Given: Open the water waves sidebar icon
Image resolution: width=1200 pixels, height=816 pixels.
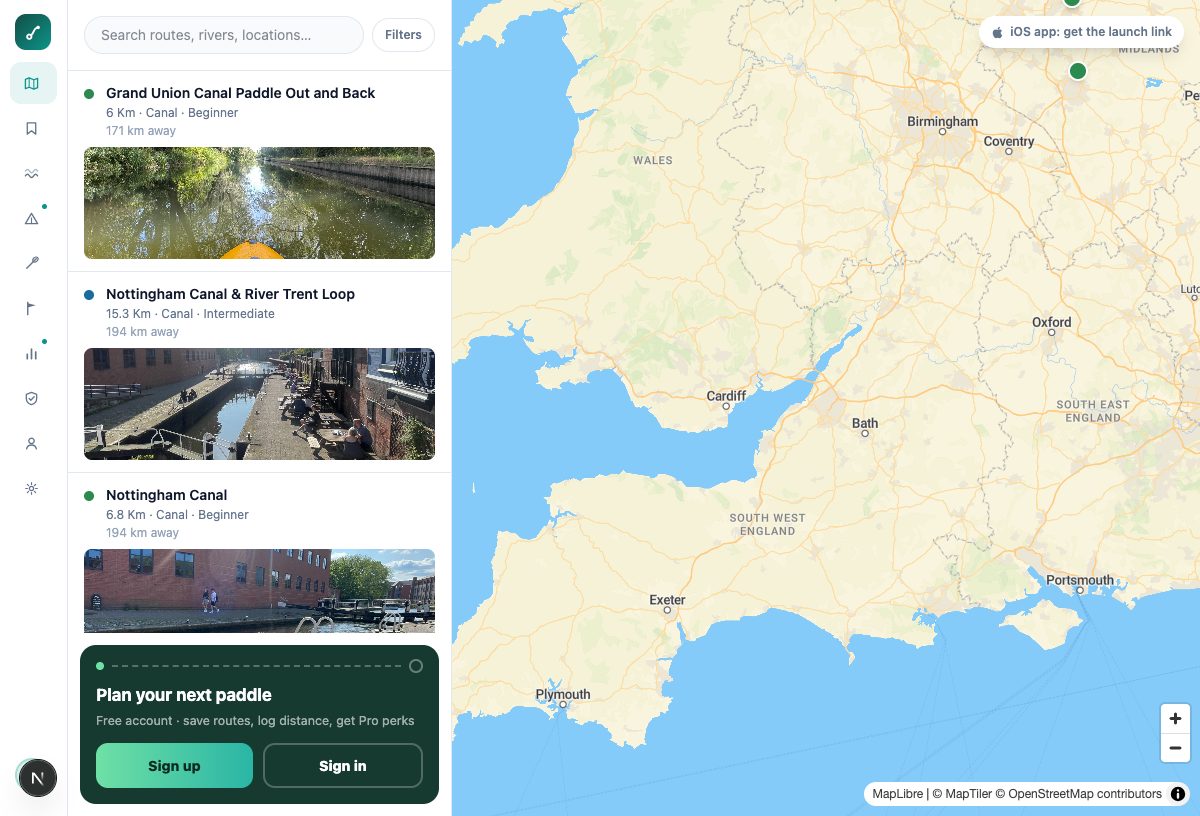Looking at the screenshot, I should point(33,173).
